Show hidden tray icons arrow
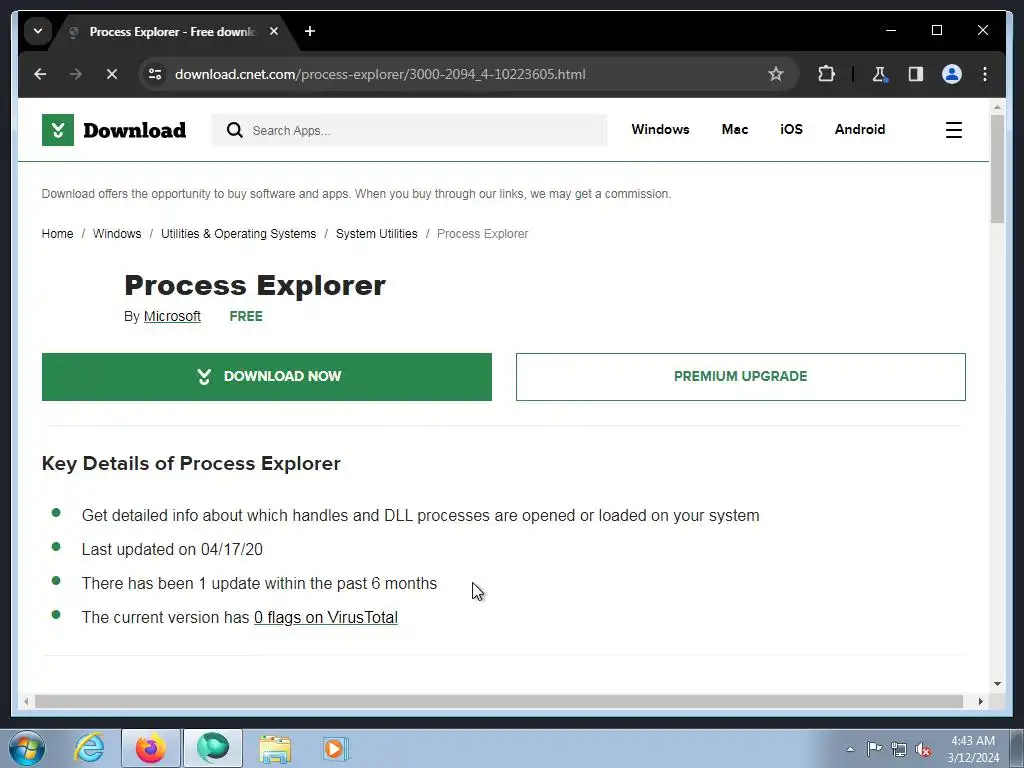Image resolution: width=1024 pixels, height=768 pixels. pyautogui.click(x=850, y=749)
